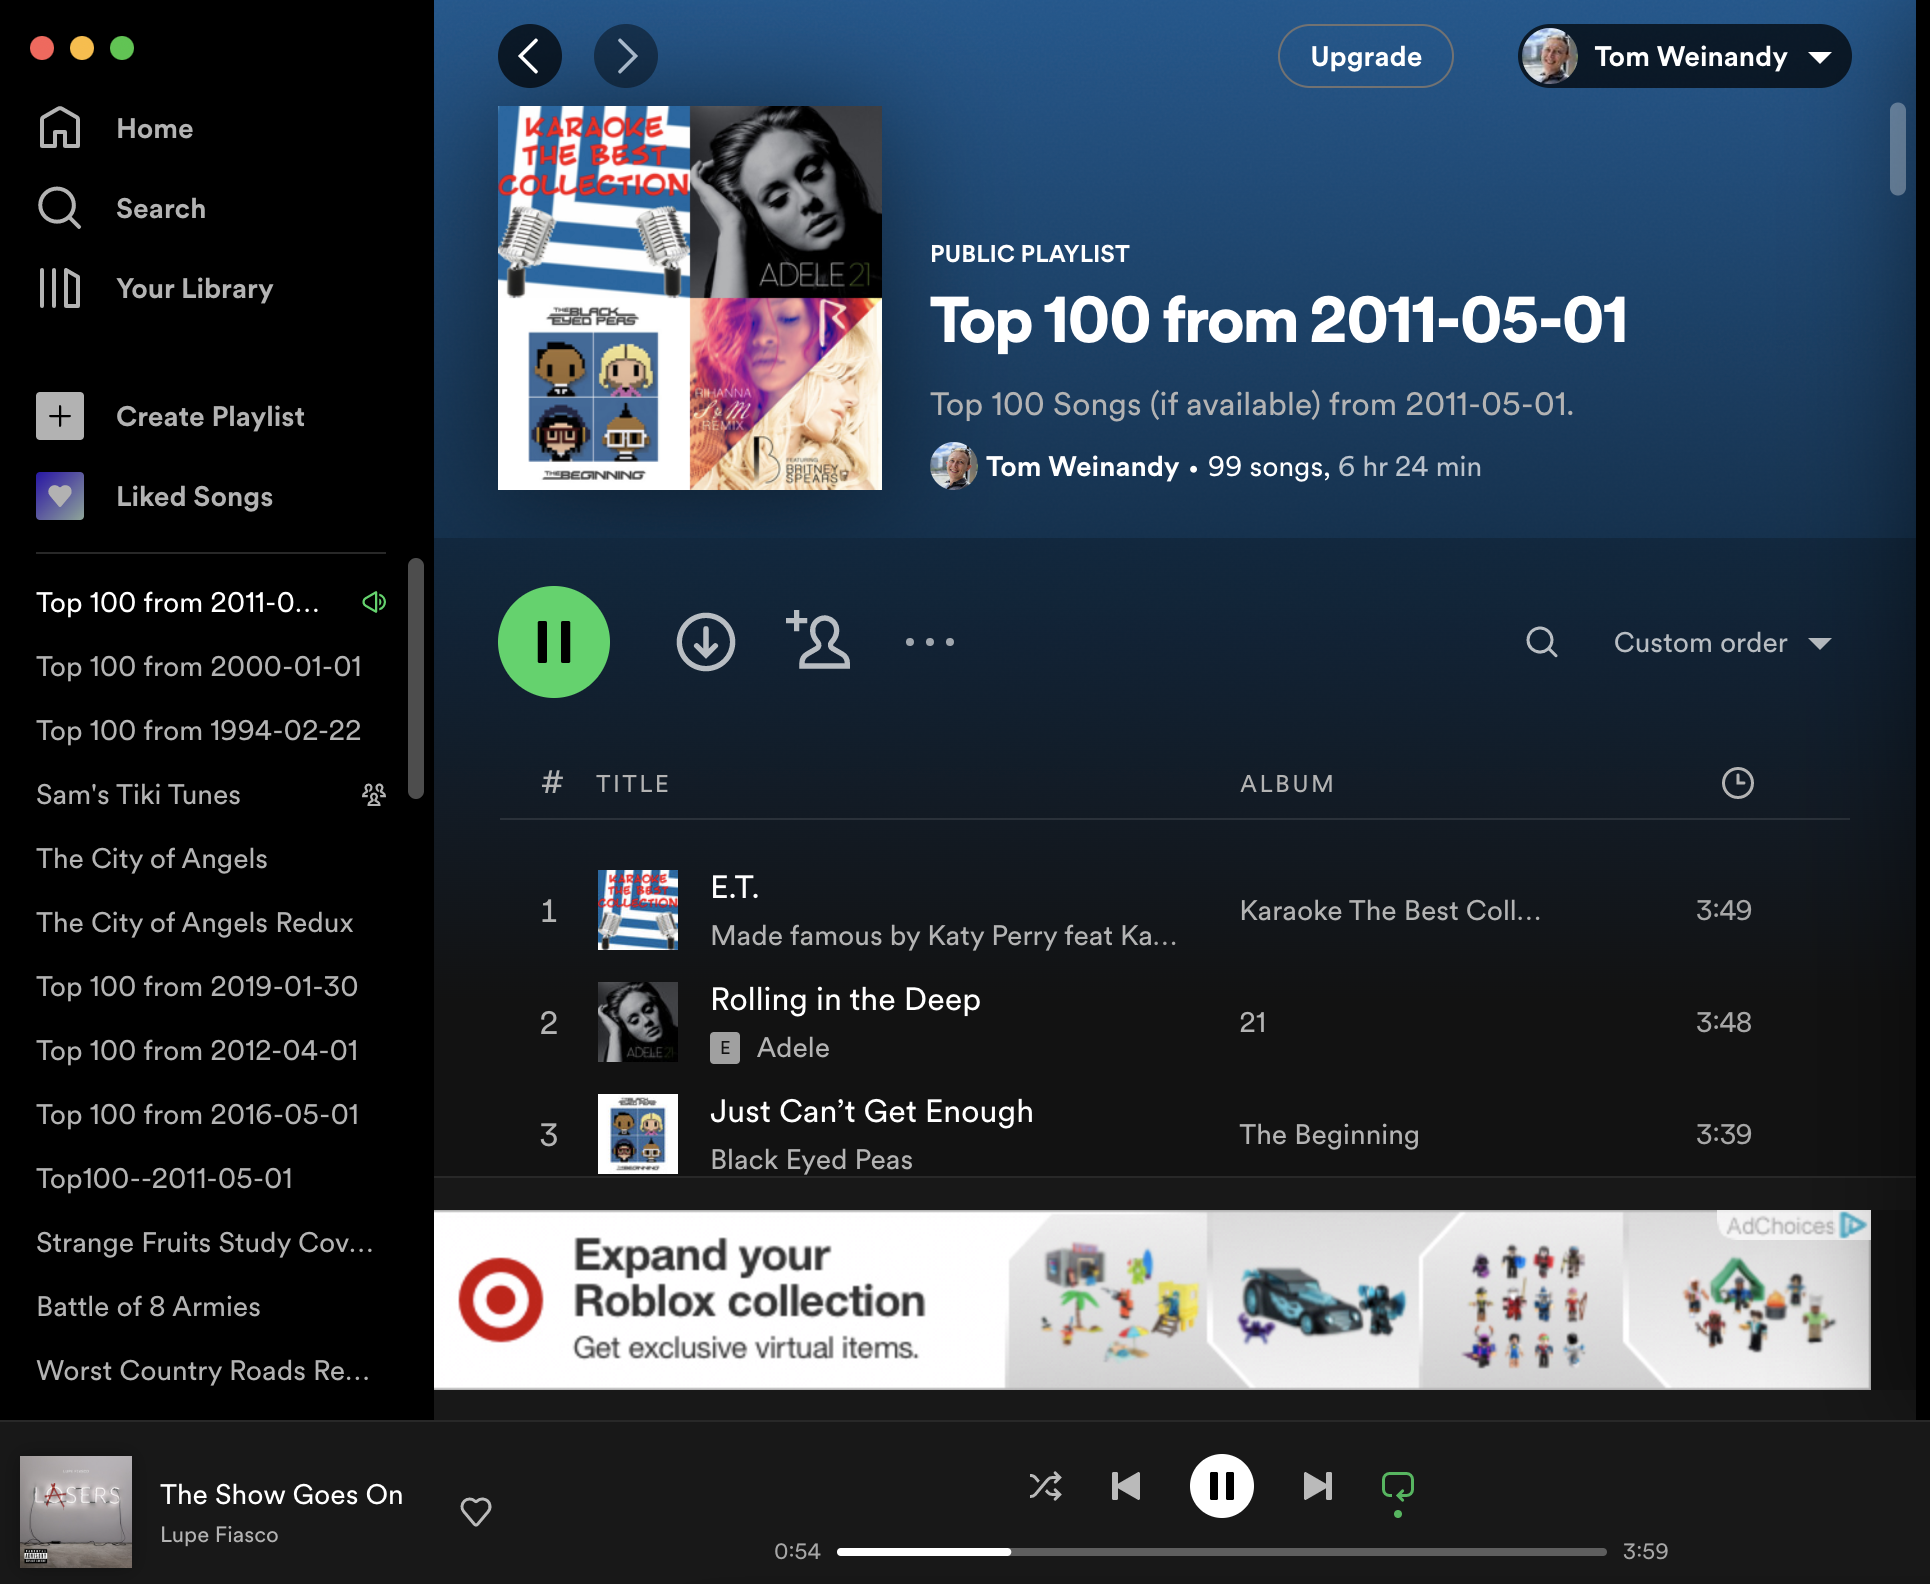The height and width of the screenshot is (1584, 1930).
Task: Click the main view vertical scrollbar
Action: point(1898,149)
